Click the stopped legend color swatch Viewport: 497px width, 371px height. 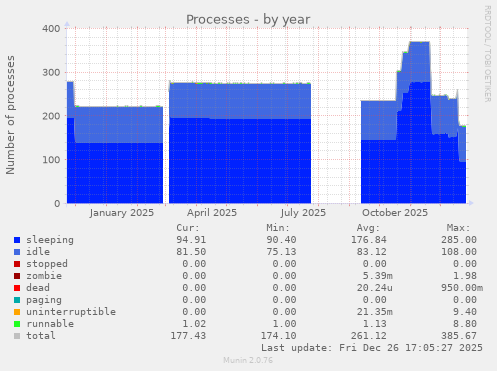[x=17, y=264]
